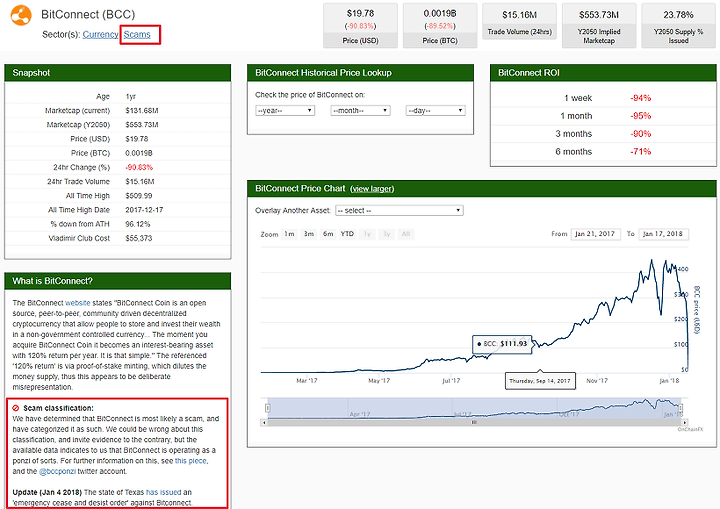Set chart zoom to 1m
Image resolution: width=720 pixels, height=509 pixels.
[x=289, y=234]
